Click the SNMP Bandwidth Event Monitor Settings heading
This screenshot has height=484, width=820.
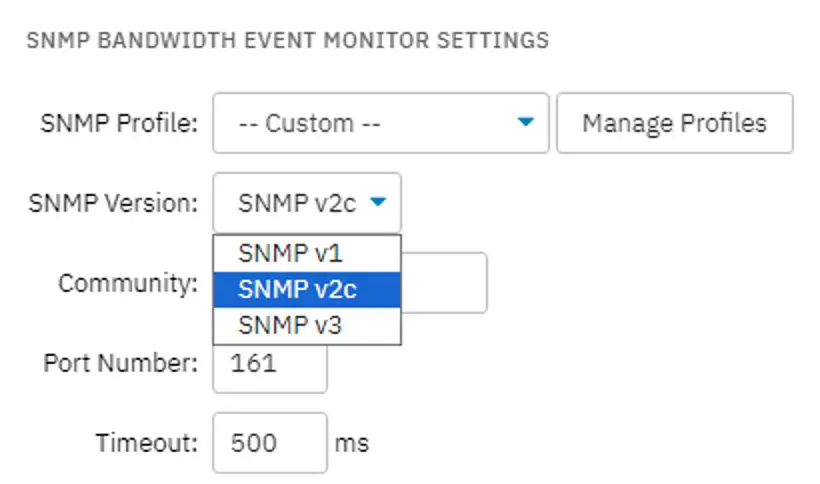(288, 40)
